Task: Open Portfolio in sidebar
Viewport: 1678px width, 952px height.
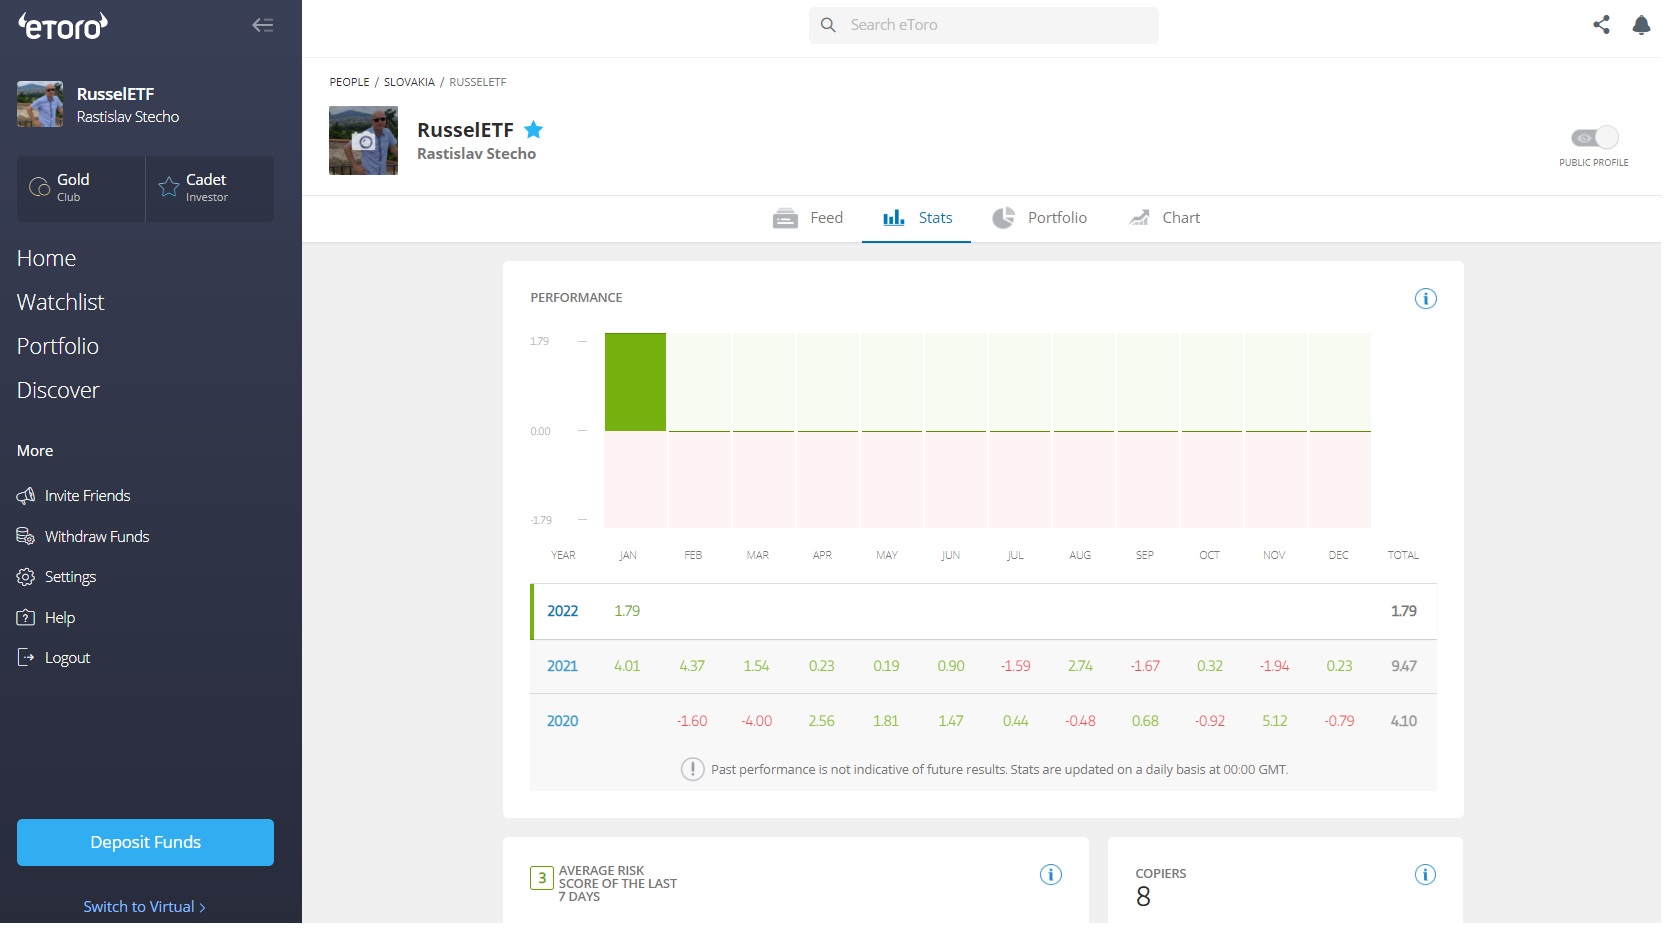Action: click(x=58, y=346)
